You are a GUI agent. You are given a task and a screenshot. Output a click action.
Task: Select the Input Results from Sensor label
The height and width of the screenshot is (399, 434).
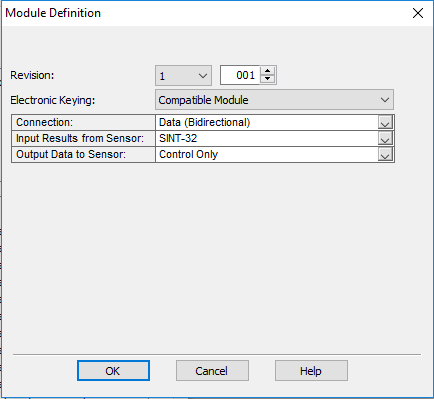pos(83,138)
